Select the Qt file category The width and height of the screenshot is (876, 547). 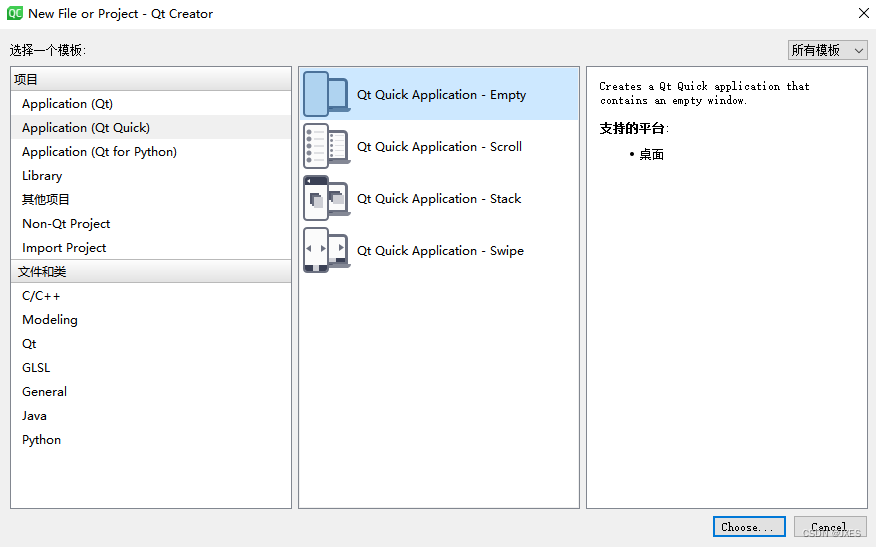click(x=151, y=344)
